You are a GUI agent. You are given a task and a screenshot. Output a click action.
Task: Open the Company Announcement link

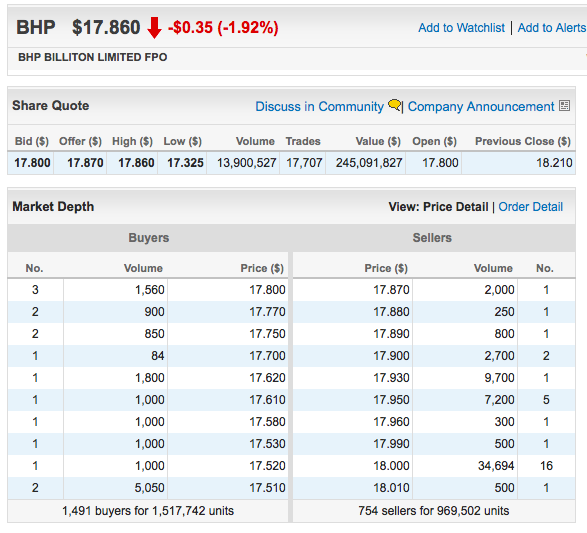(481, 107)
